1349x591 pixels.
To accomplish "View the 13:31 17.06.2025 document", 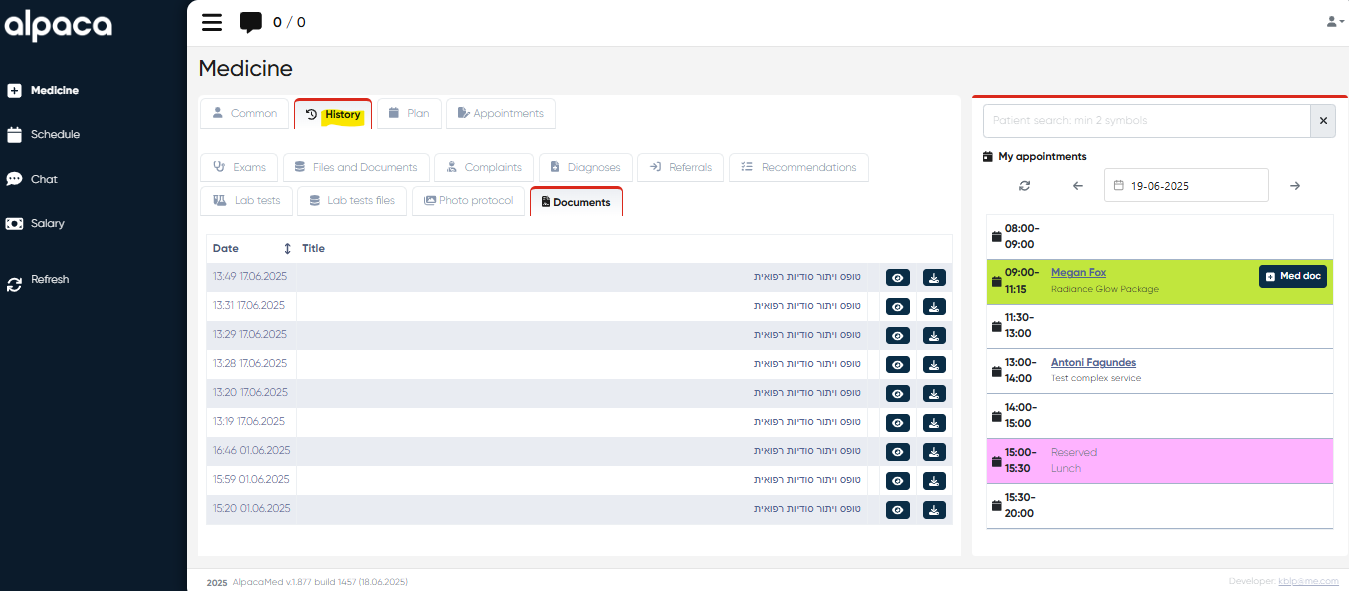I will pyautogui.click(x=898, y=307).
